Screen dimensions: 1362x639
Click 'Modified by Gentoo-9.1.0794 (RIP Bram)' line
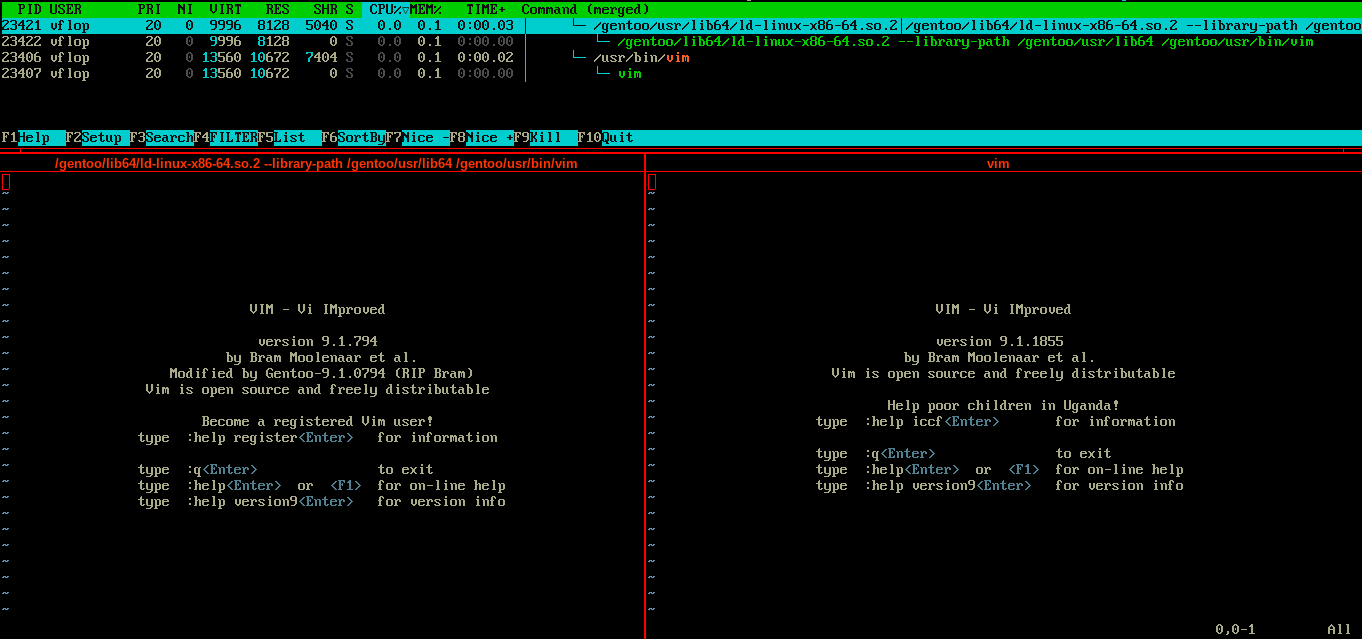[321, 373]
